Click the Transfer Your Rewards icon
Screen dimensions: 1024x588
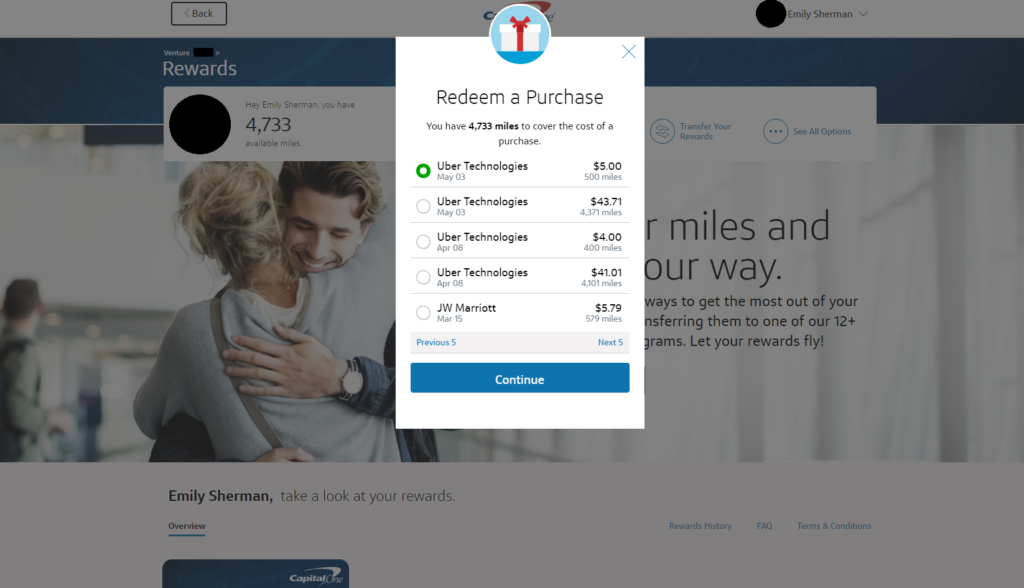(x=662, y=131)
